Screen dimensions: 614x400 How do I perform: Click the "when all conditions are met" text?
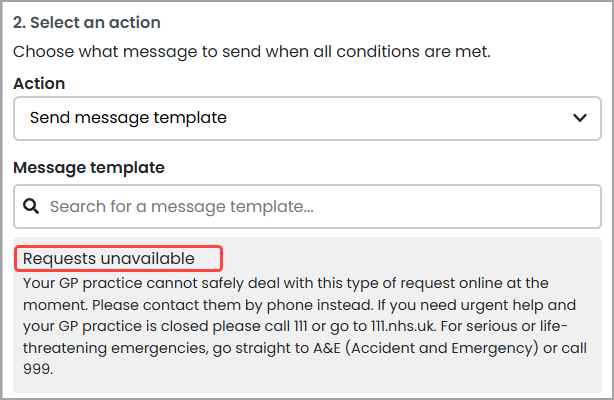(390, 52)
